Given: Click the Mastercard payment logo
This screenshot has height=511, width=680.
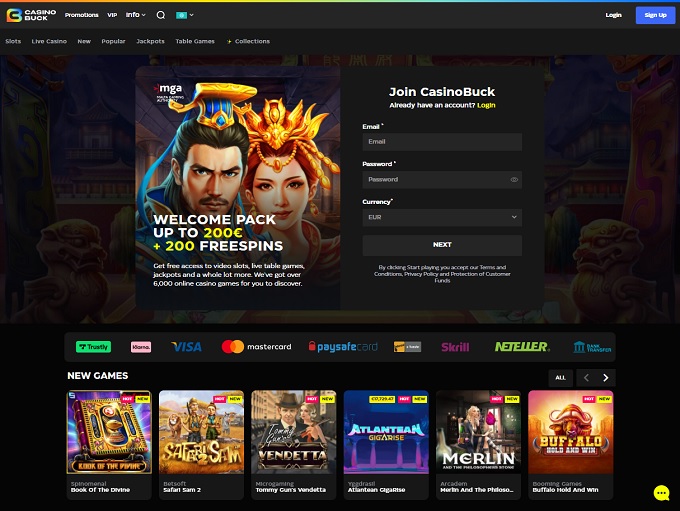Looking at the screenshot, I should [x=257, y=347].
